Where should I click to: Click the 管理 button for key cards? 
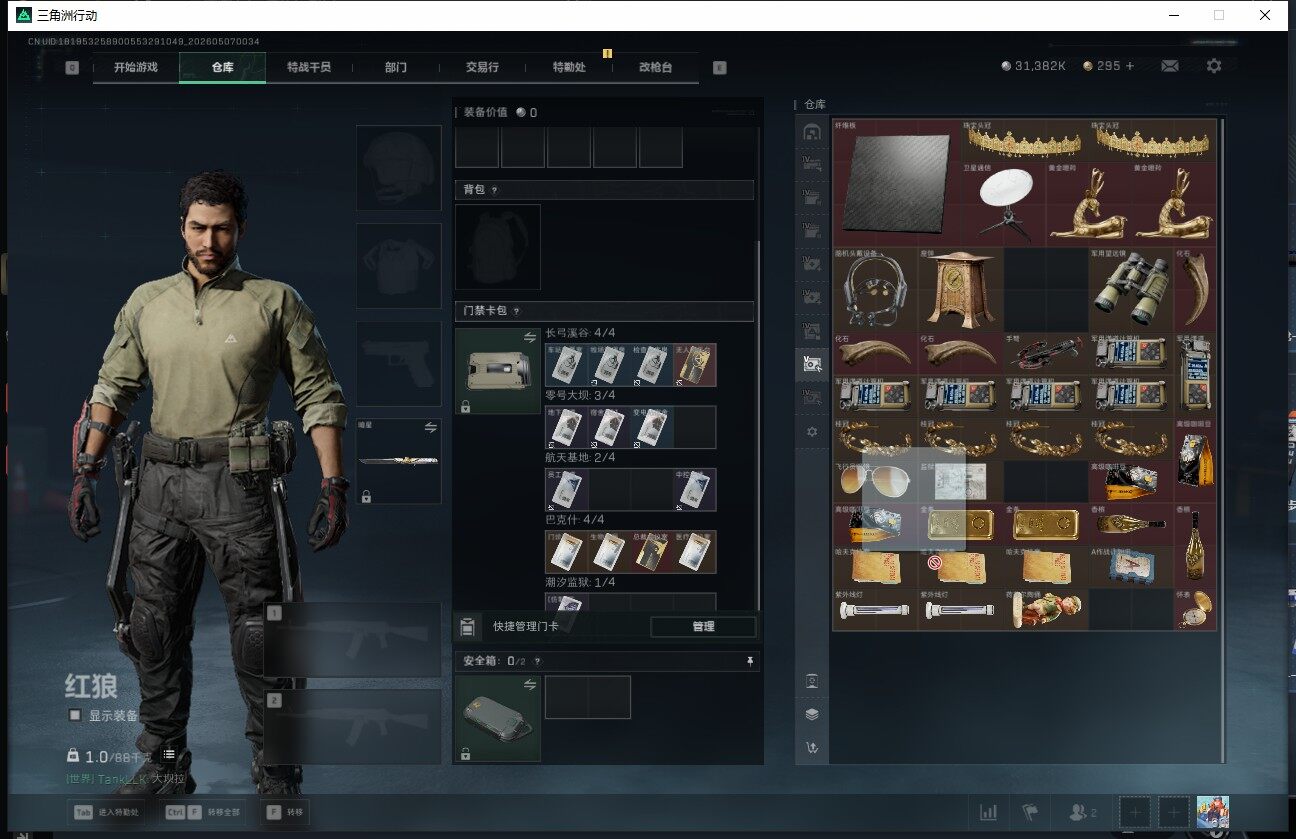(703, 627)
